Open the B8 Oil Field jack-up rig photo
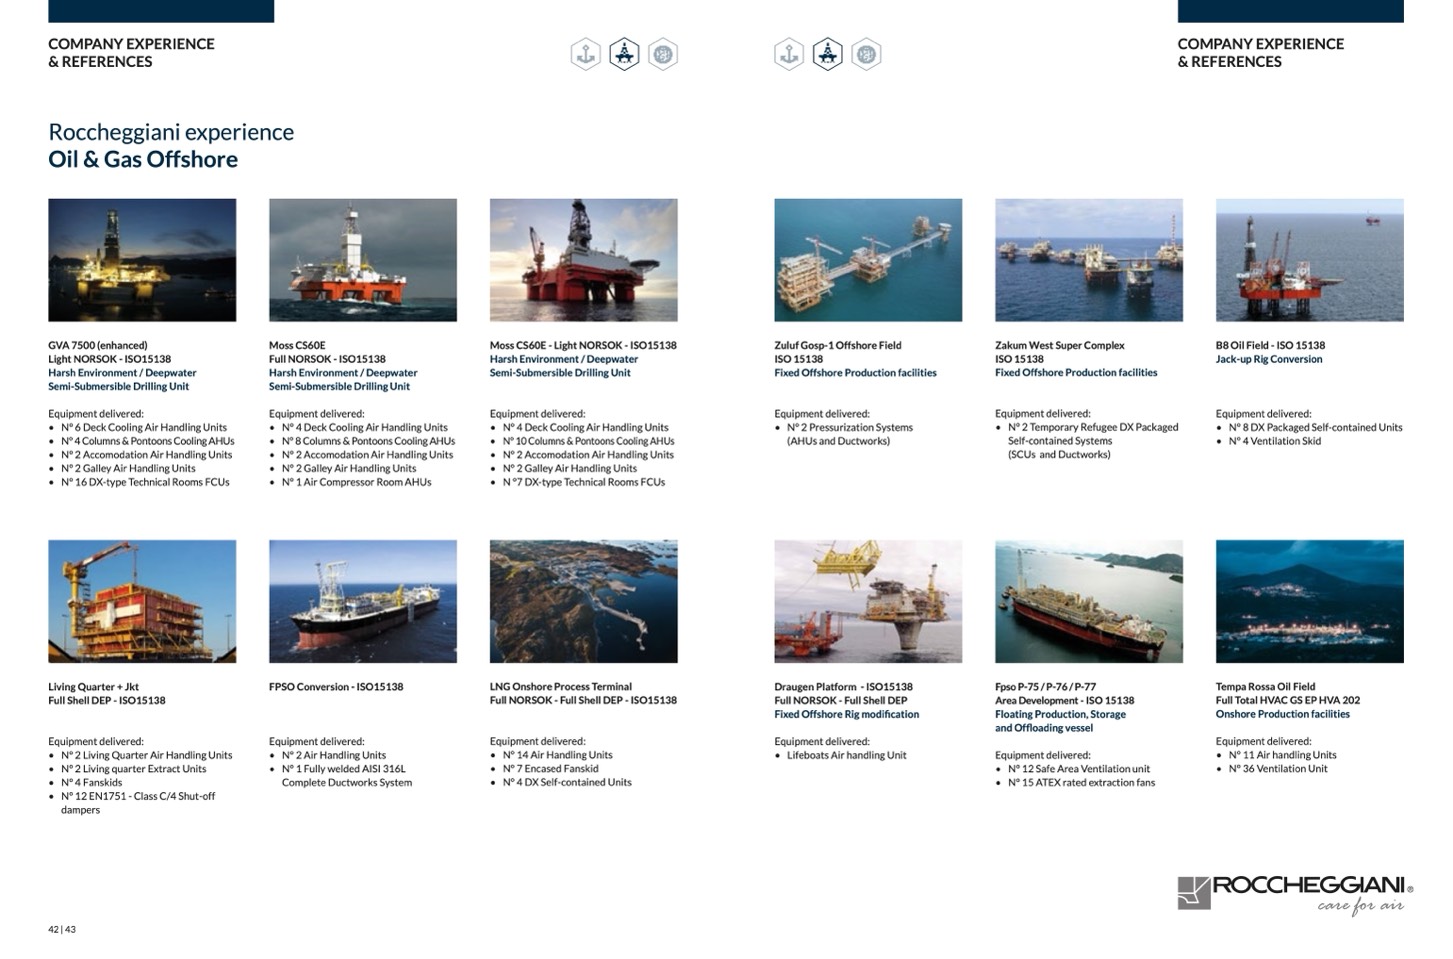 click(x=1309, y=260)
